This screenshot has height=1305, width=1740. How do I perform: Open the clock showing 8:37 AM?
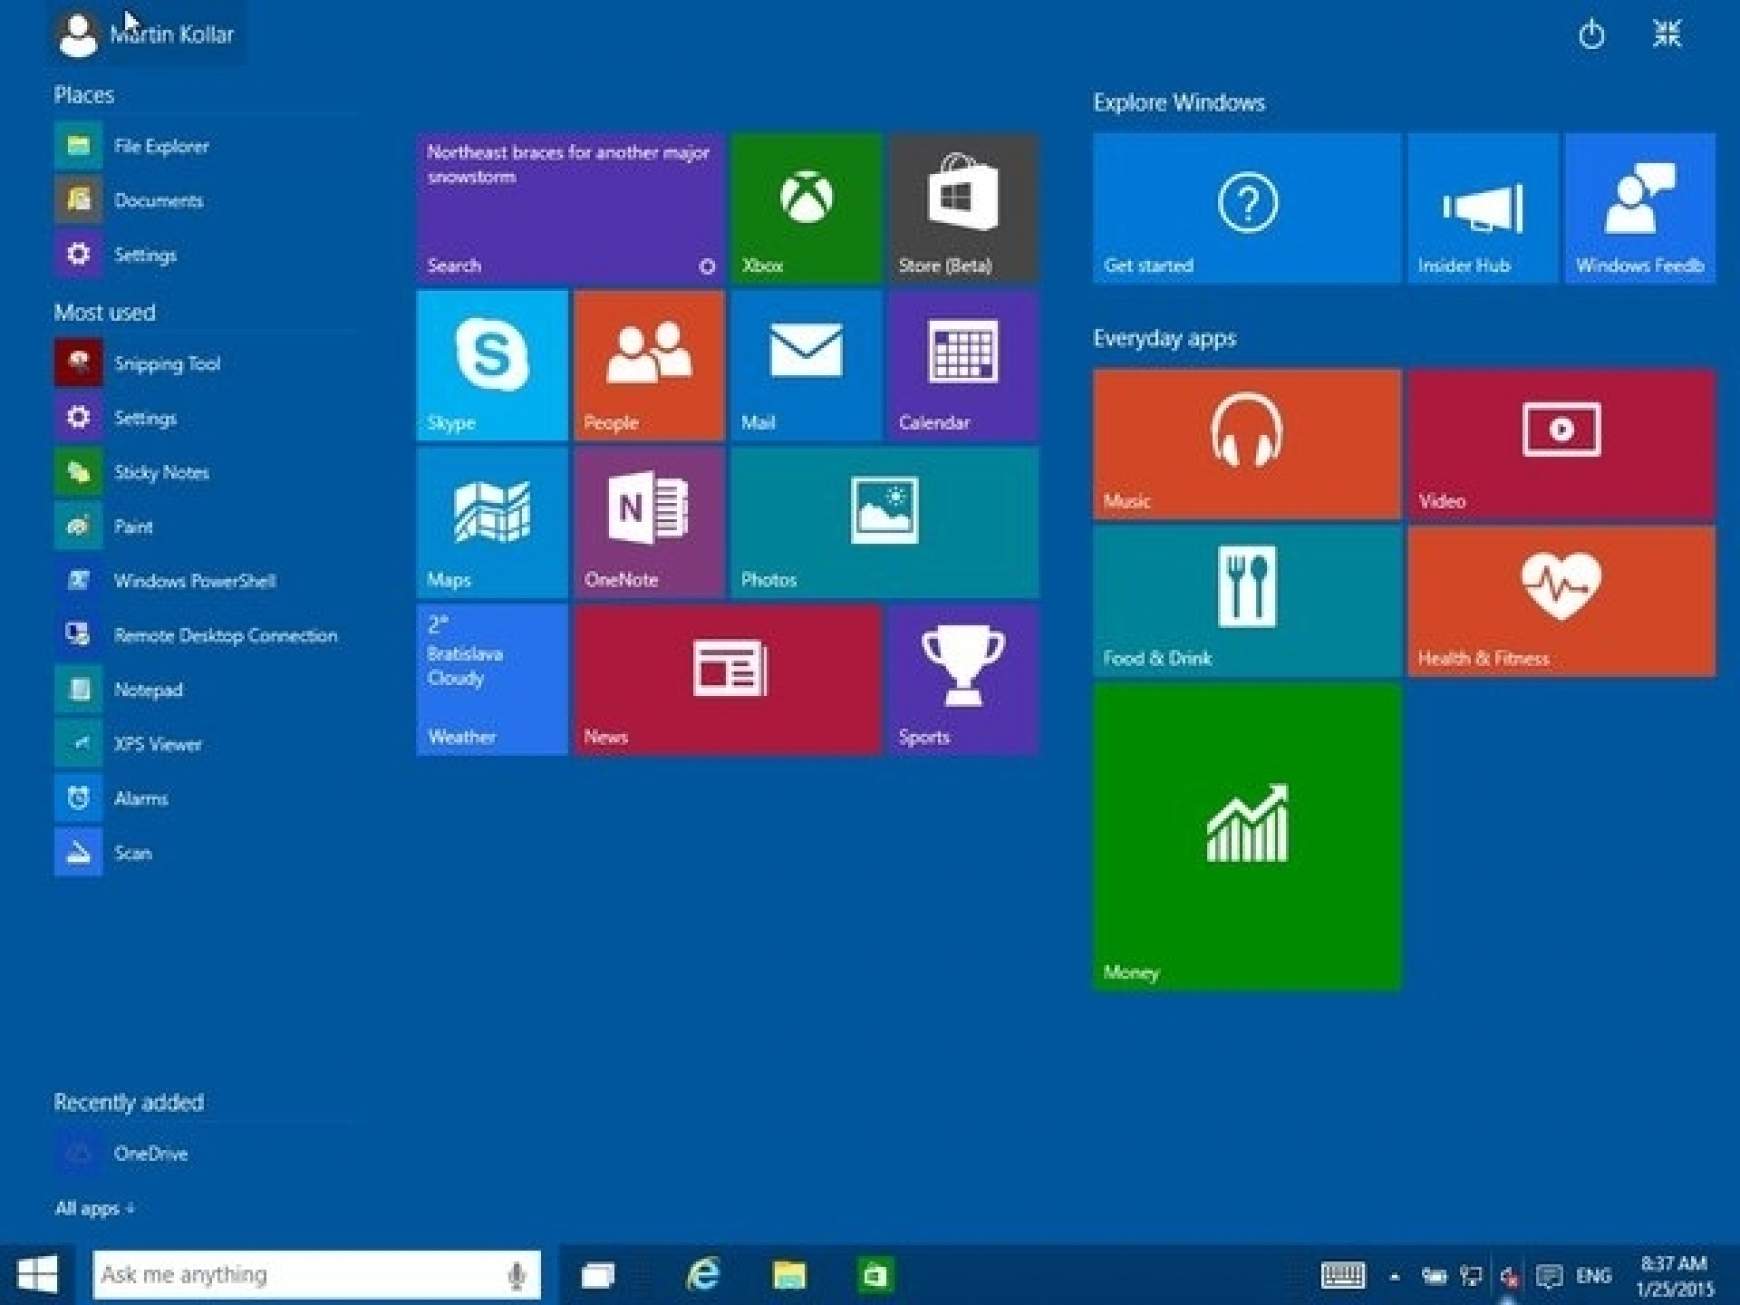click(1675, 1276)
